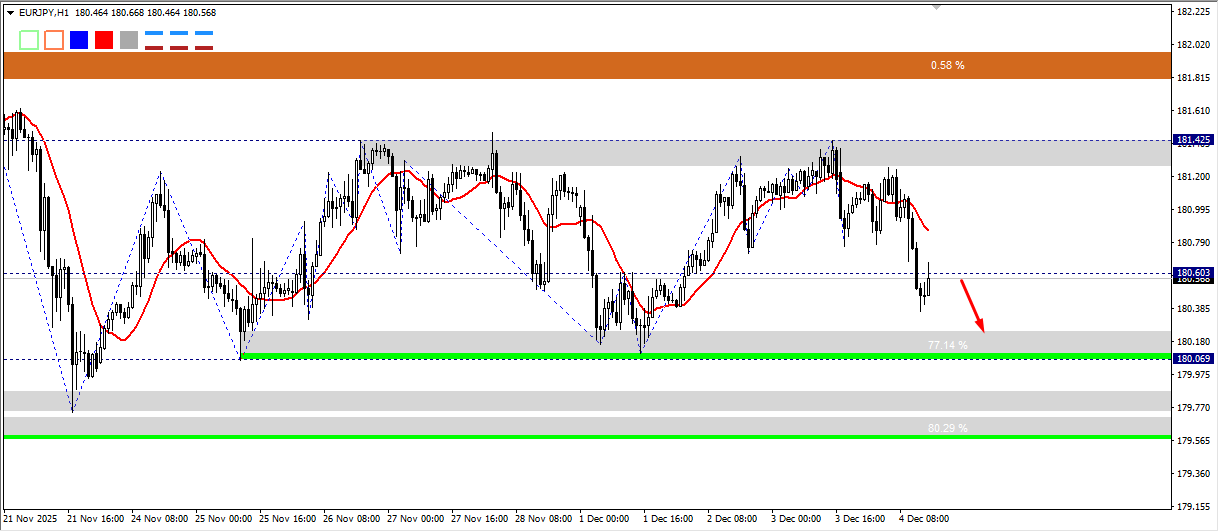Select the 181.425 price level tag
This screenshot has width=1218, height=532.
1194,140
